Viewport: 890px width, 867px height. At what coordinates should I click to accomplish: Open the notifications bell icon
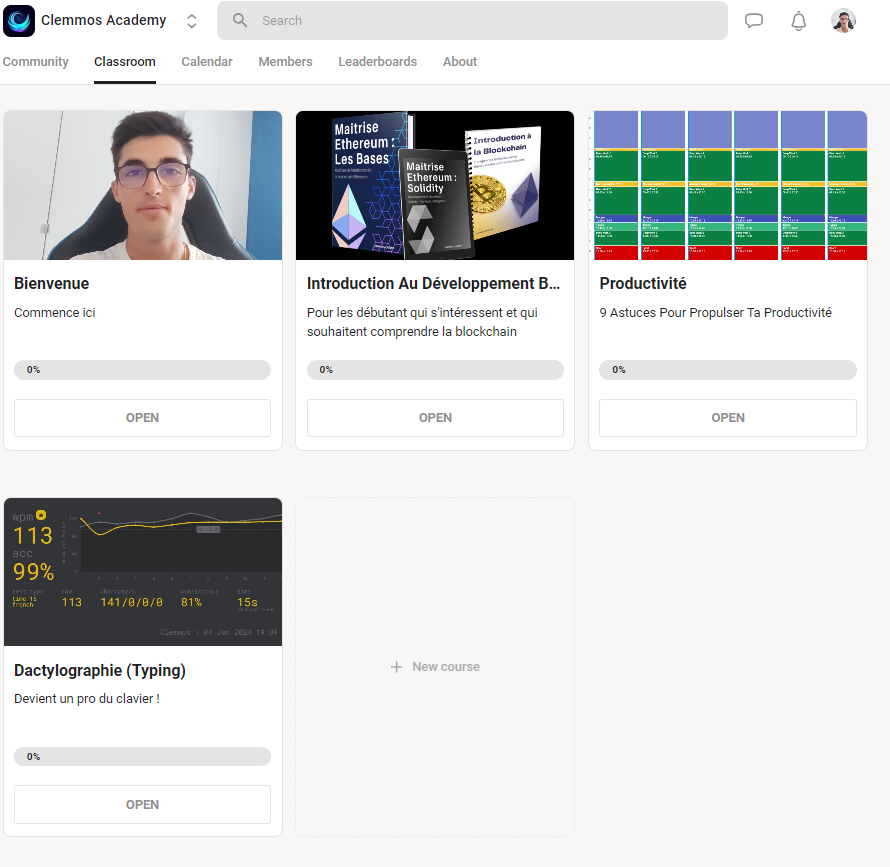tap(798, 21)
